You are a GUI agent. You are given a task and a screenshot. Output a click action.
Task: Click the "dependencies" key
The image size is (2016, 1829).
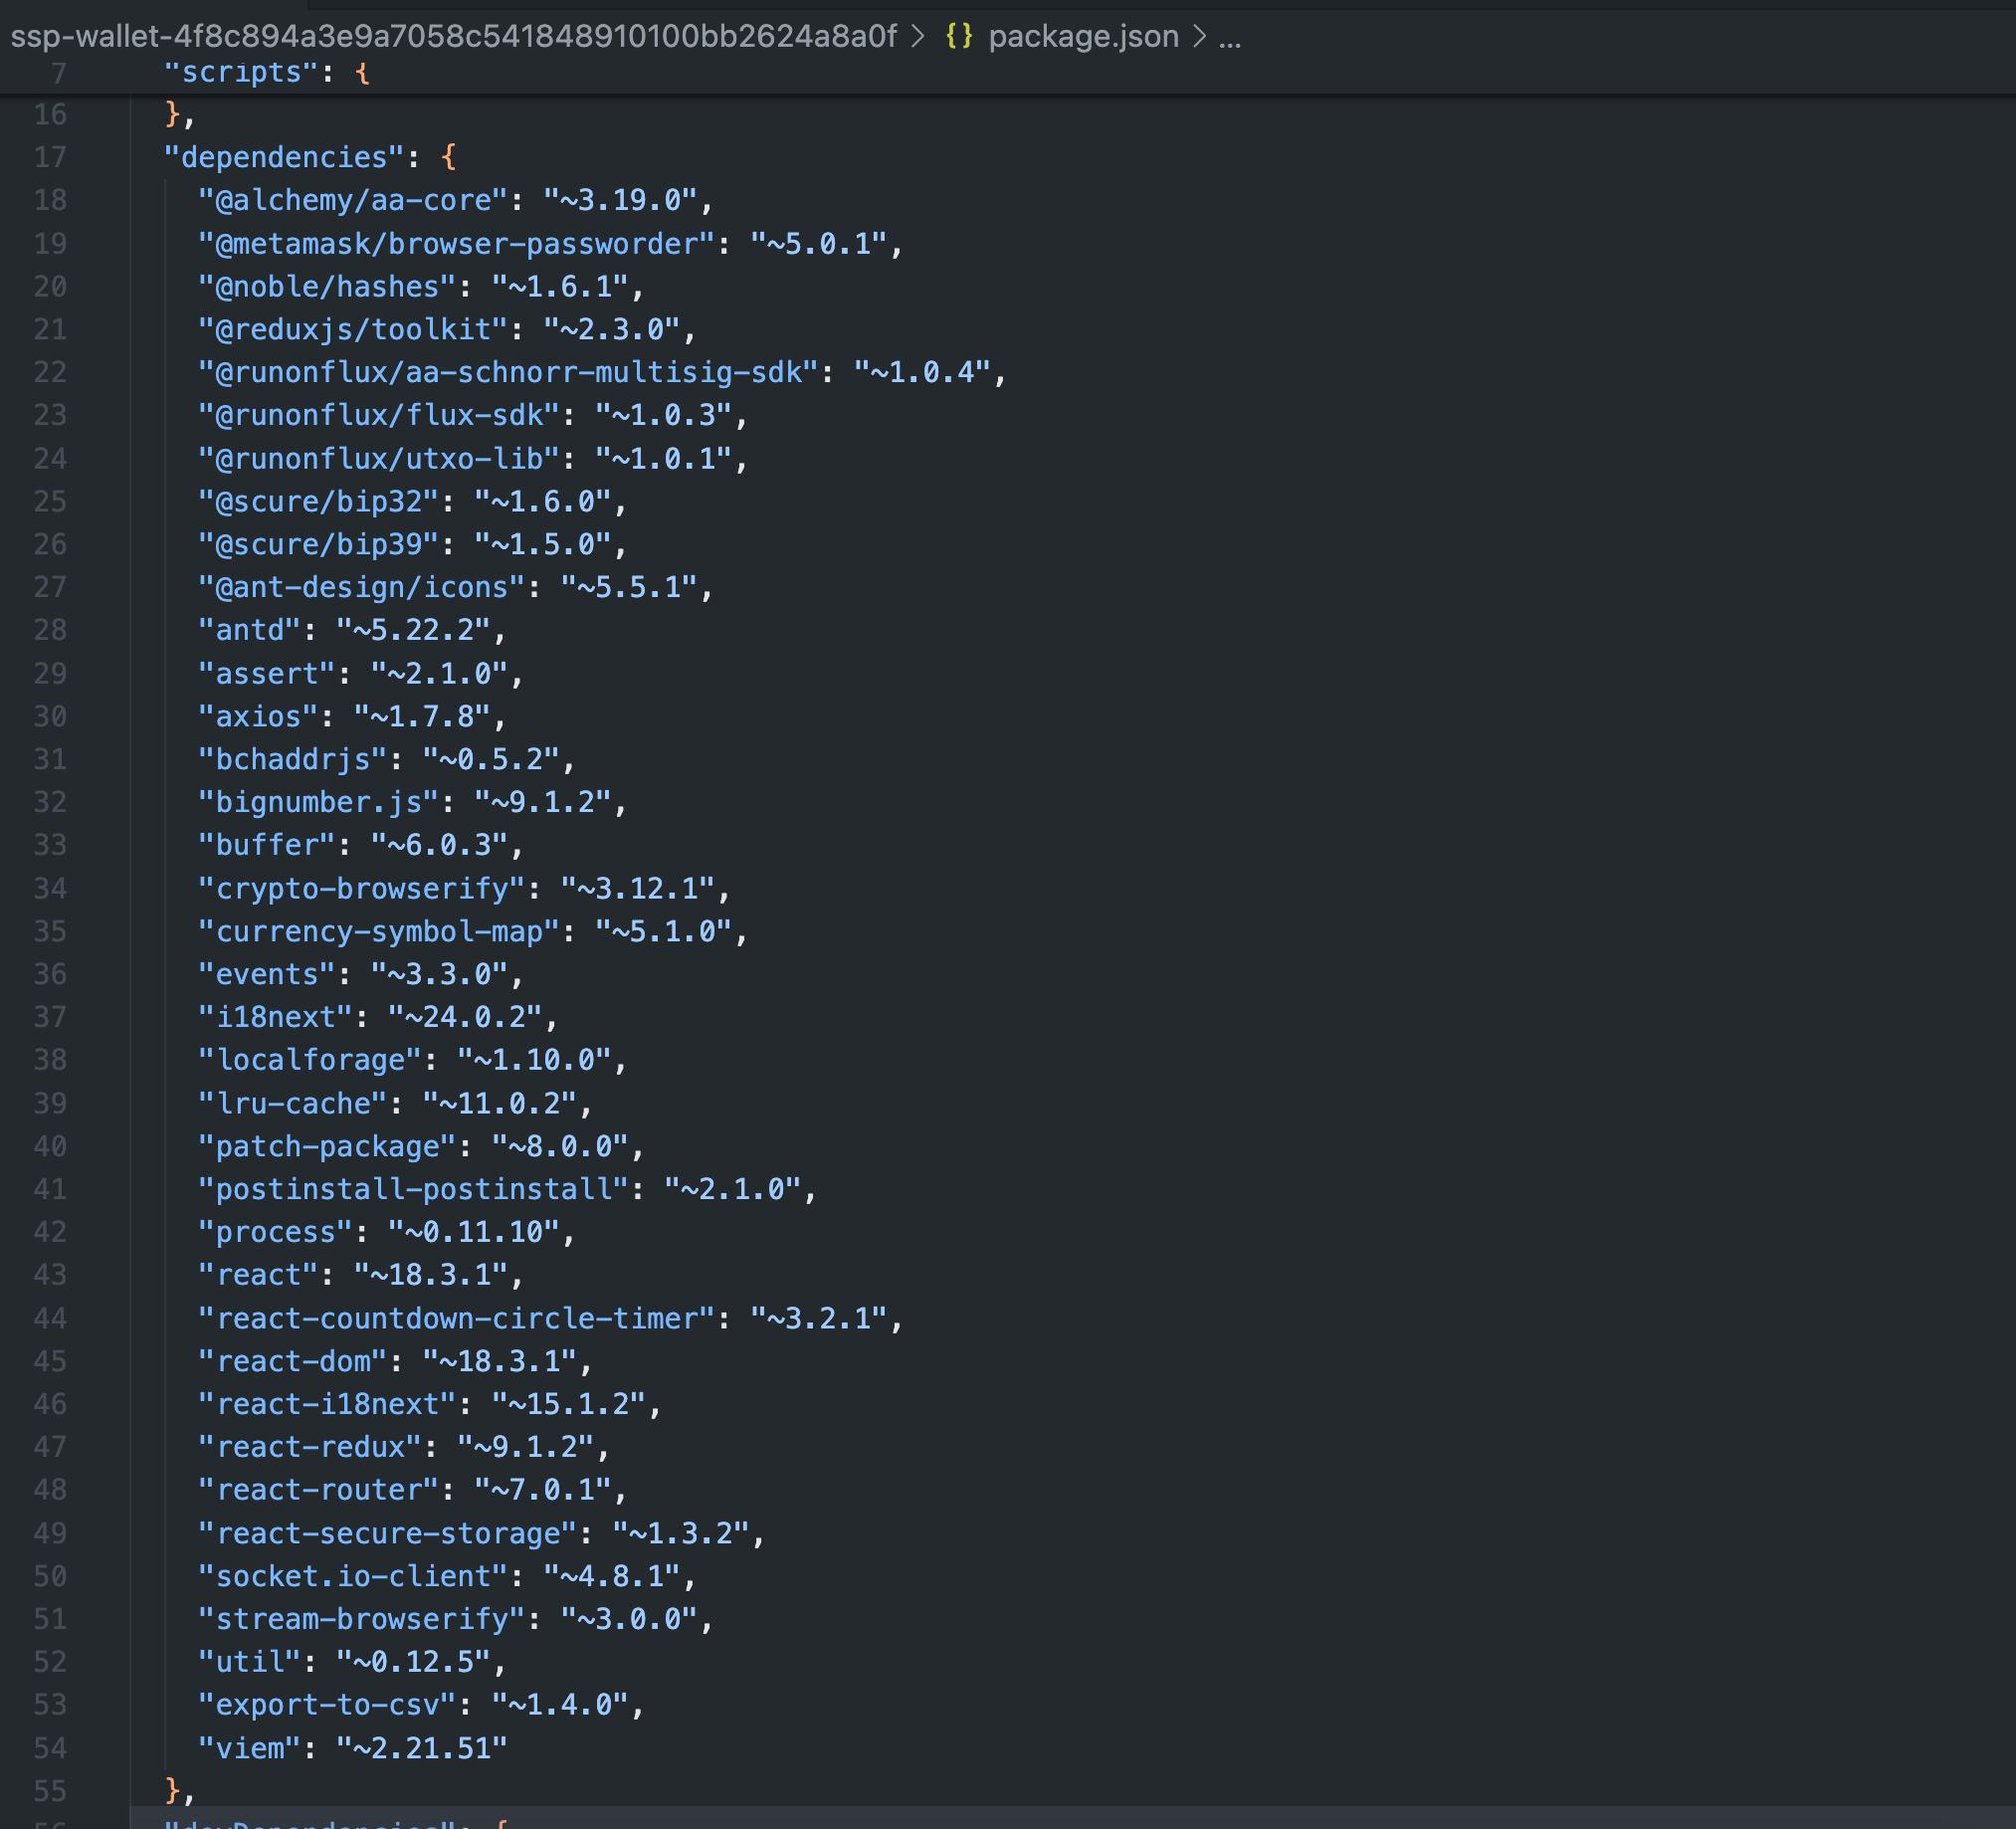[284, 157]
